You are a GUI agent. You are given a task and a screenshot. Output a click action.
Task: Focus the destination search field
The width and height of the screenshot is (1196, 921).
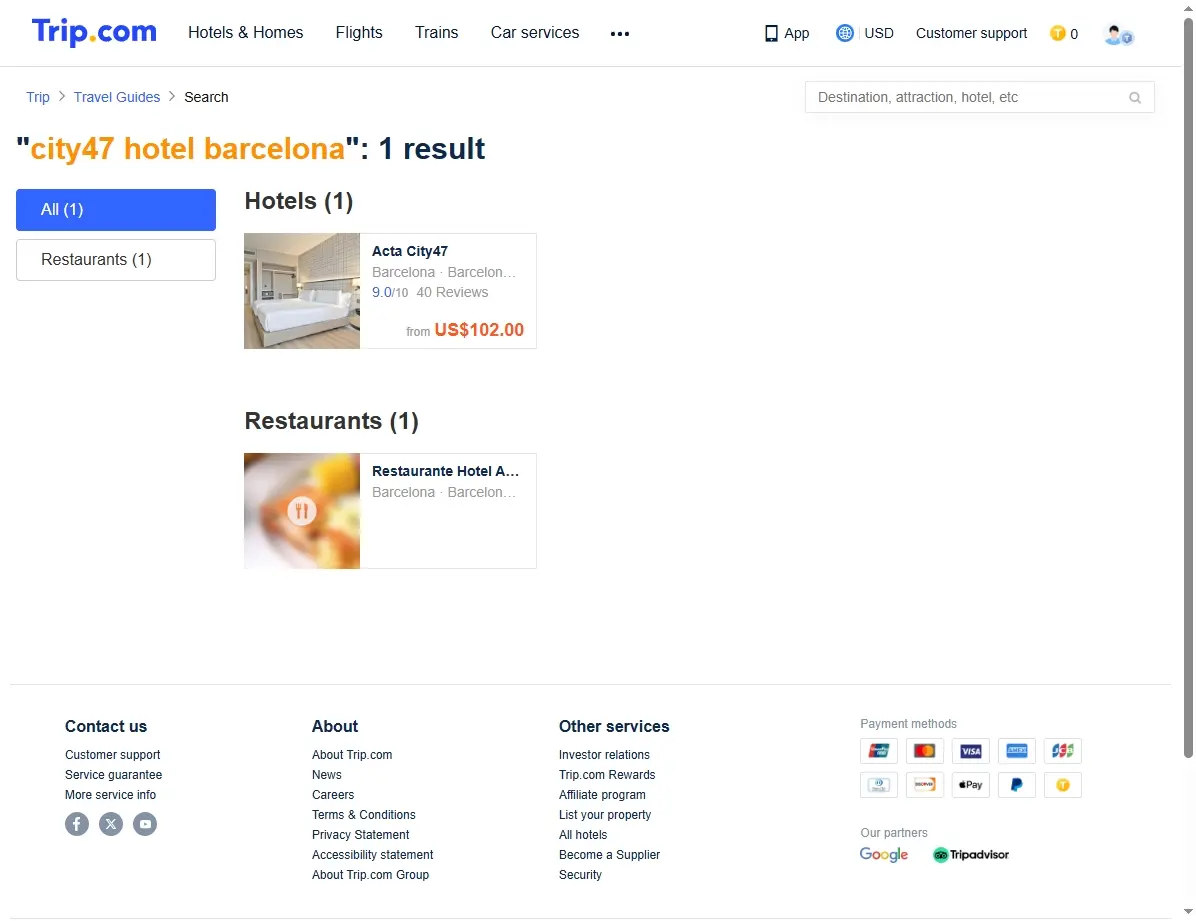(x=979, y=98)
